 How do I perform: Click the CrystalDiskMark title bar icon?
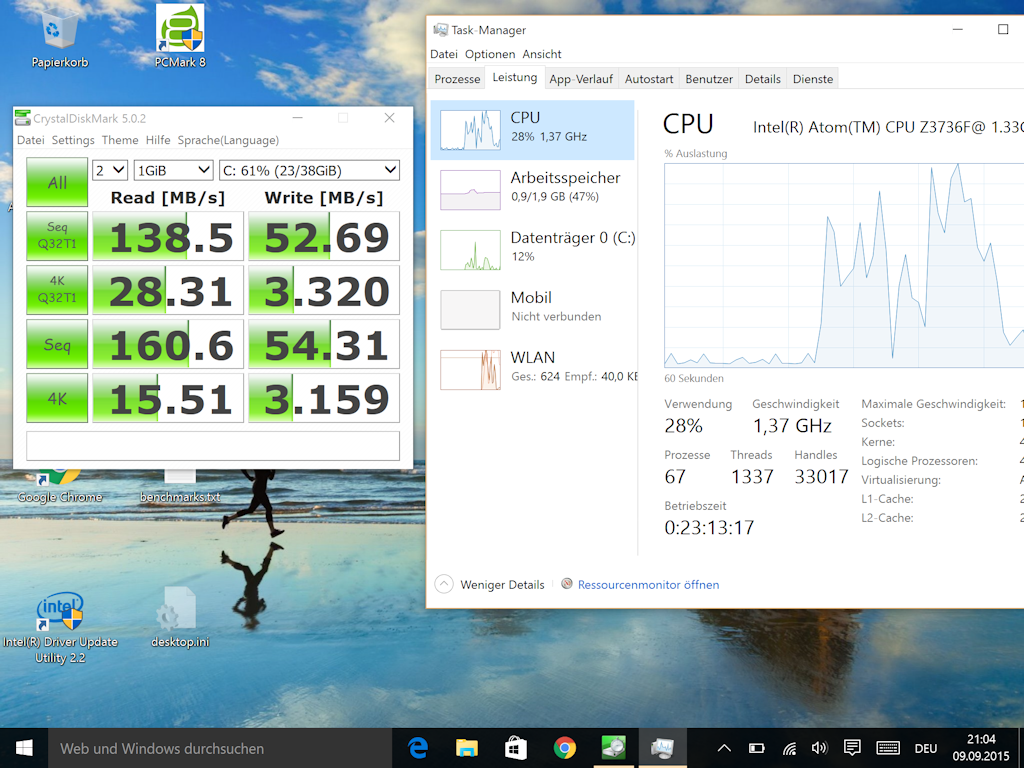pyautogui.click(x=22, y=118)
